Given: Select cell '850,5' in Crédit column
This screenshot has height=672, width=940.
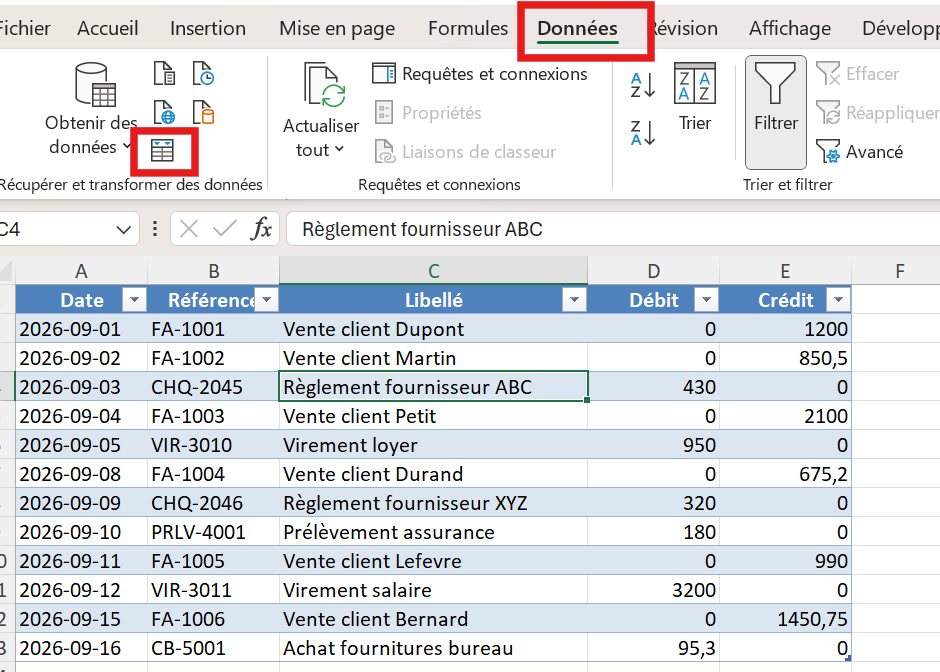Looking at the screenshot, I should point(785,358).
